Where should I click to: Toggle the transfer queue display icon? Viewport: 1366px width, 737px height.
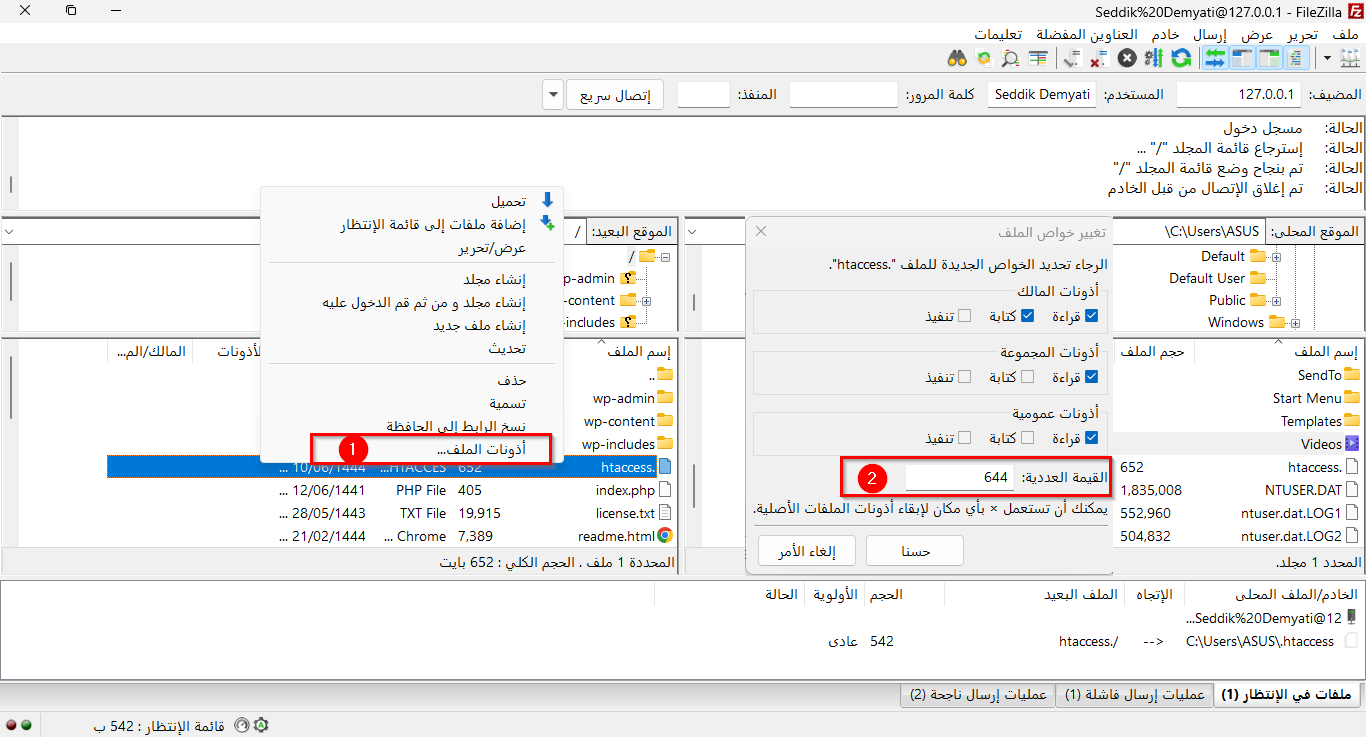pyautogui.click(x=1215, y=59)
